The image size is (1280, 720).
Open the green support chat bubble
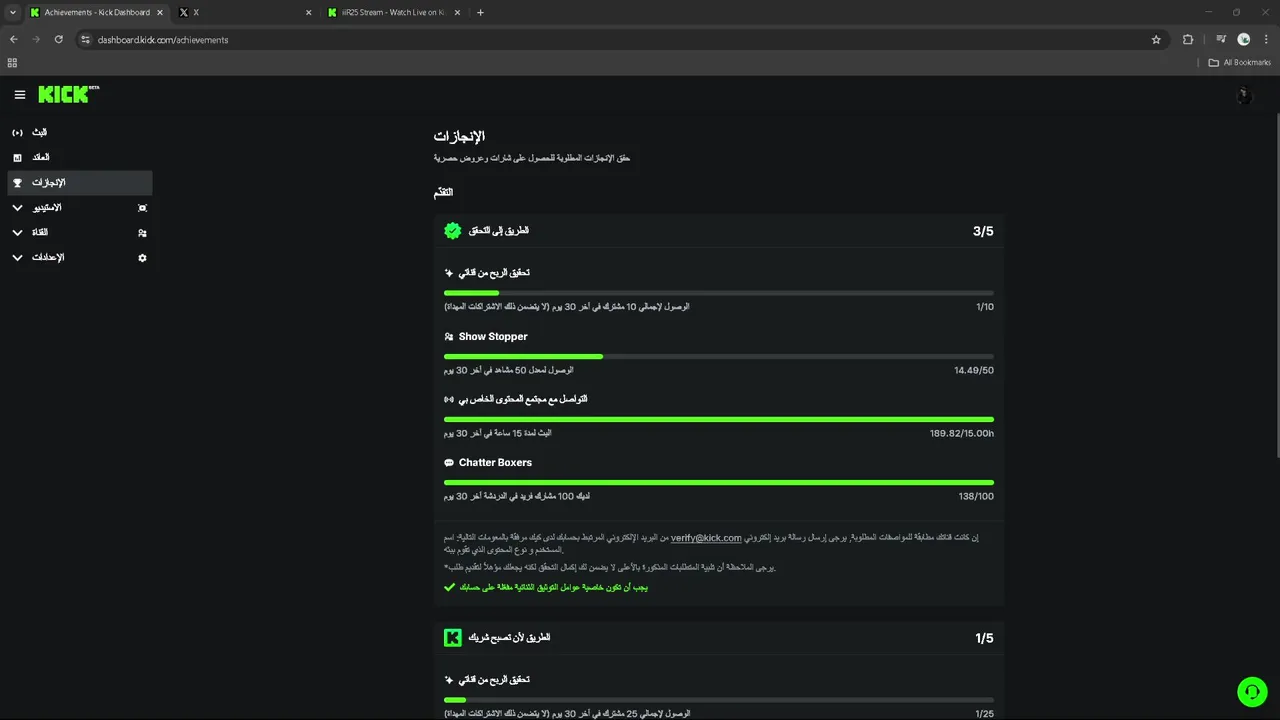pos(1252,692)
